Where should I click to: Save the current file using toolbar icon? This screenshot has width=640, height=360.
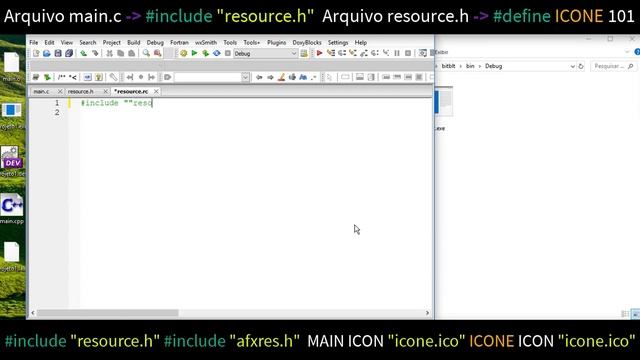coord(58,53)
